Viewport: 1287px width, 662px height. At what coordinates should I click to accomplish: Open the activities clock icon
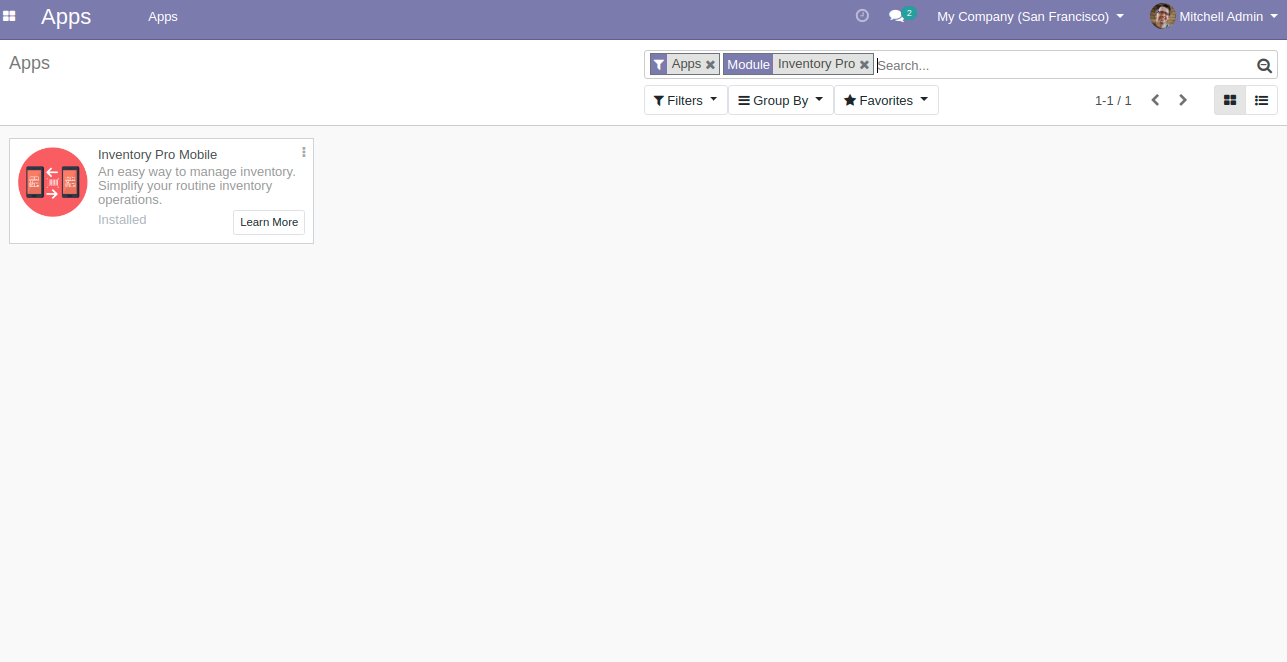862,15
